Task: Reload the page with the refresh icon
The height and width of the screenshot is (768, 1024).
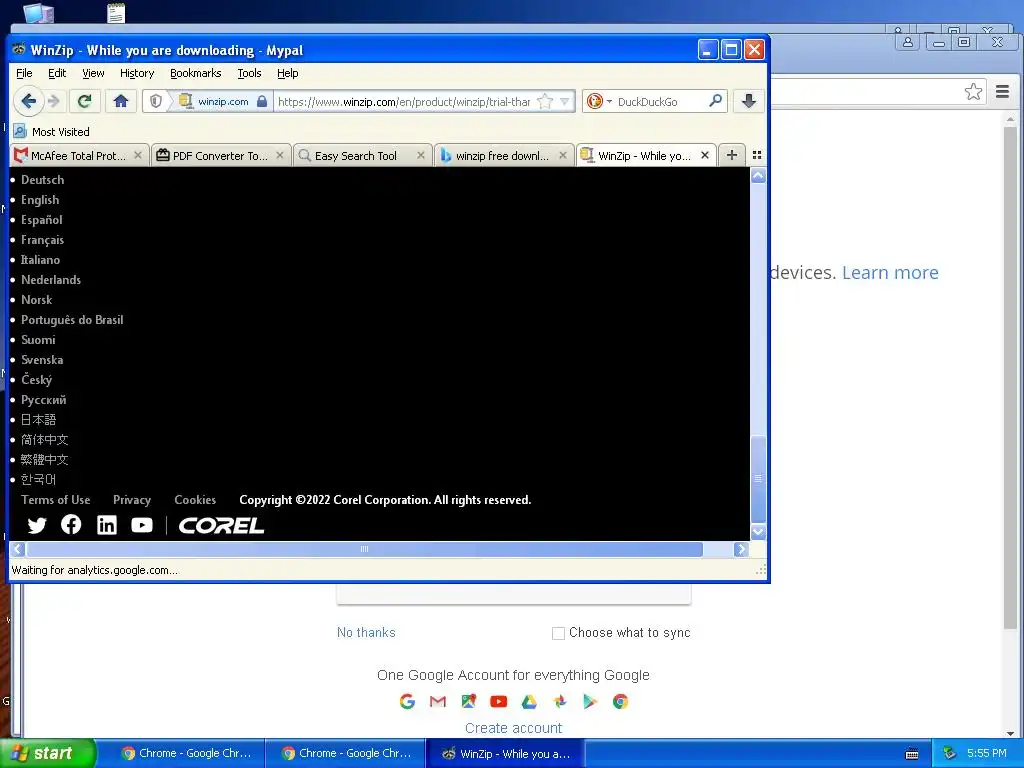Action: pyautogui.click(x=84, y=101)
